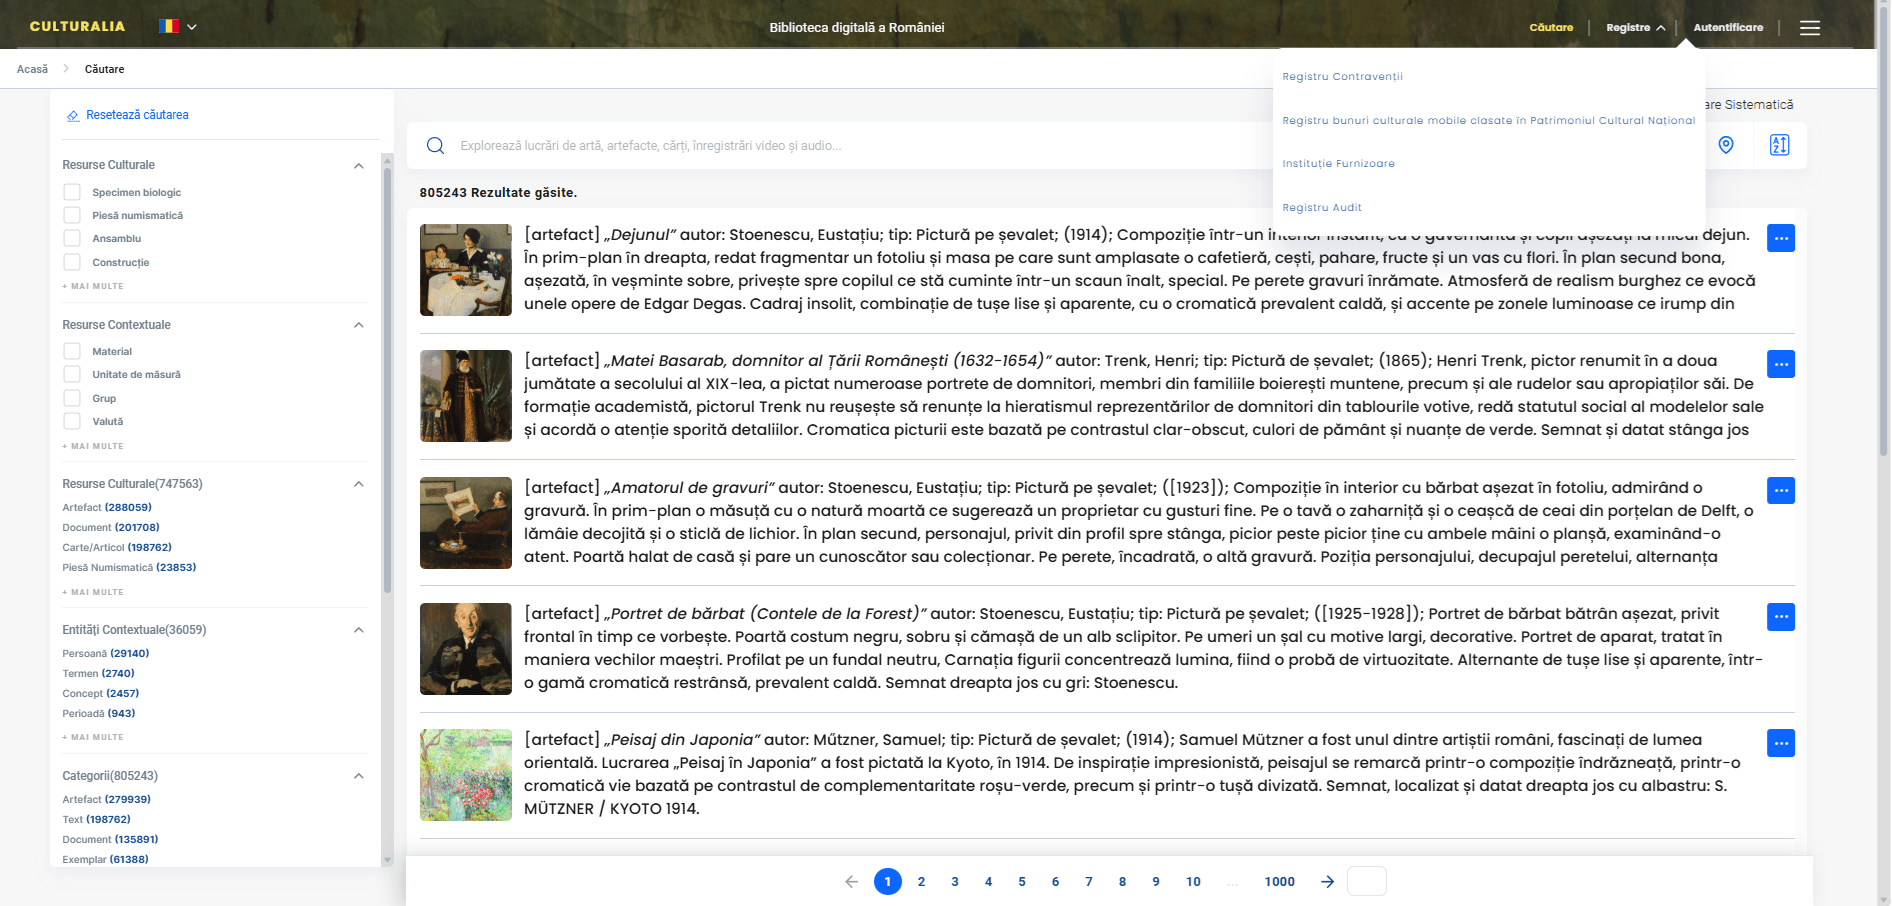This screenshot has width=1892, height=906.
Task: Open the Romanian flag language dropdown
Action: (x=178, y=27)
